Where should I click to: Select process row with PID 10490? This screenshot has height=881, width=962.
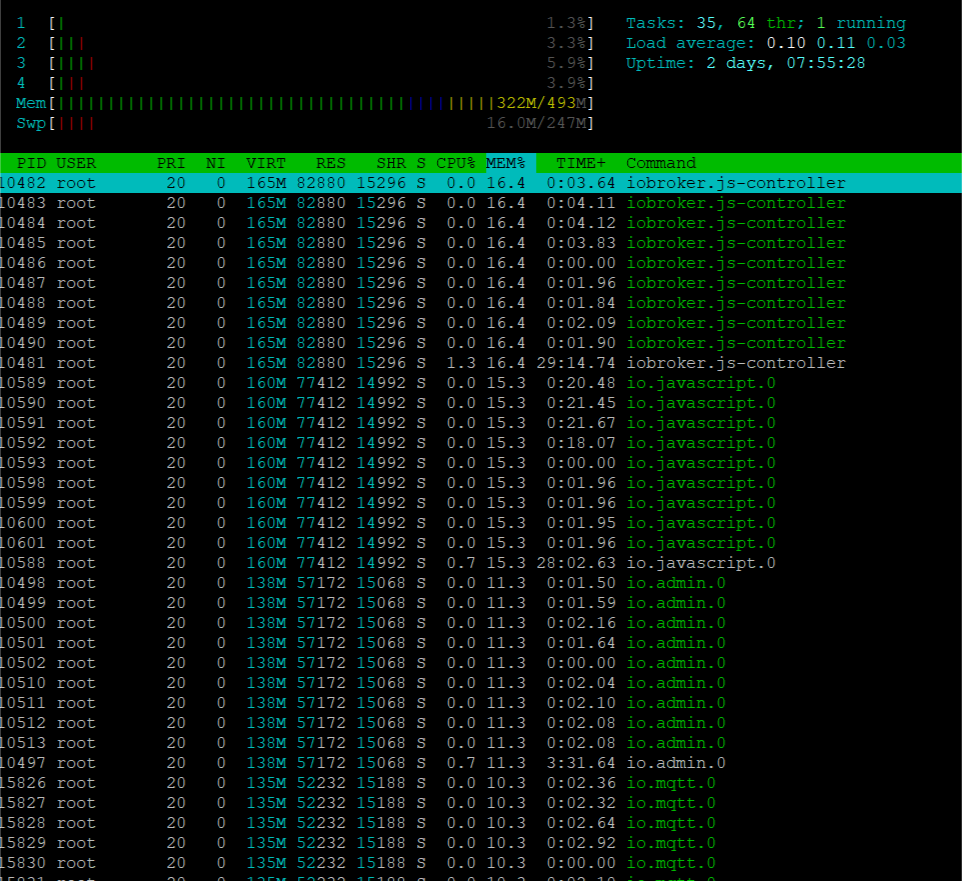tap(481, 343)
